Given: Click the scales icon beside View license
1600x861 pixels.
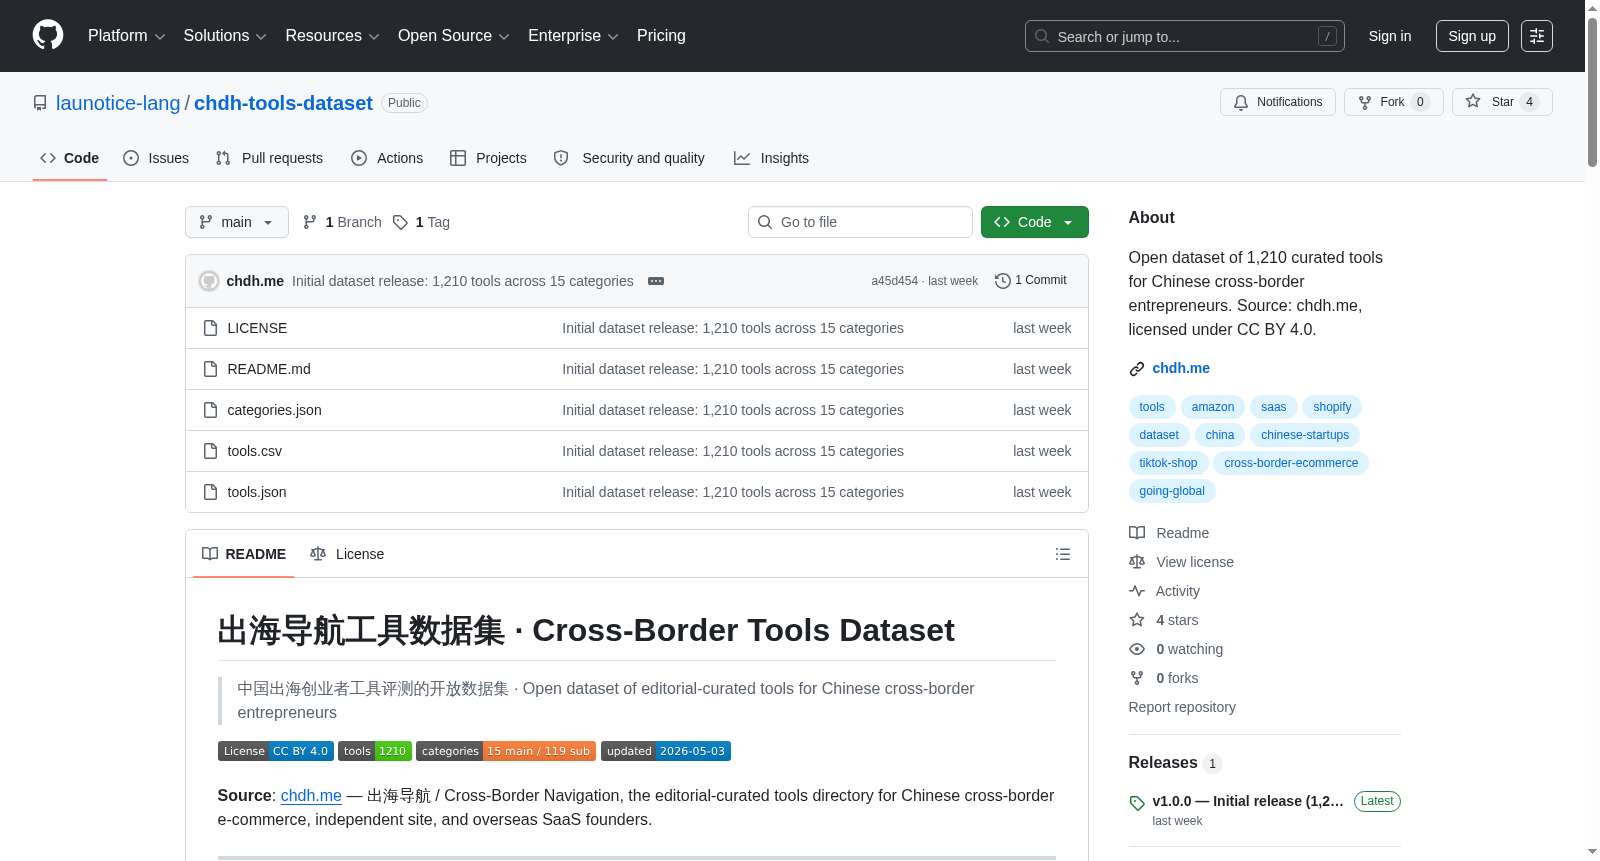Looking at the screenshot, I should pos(1137,562).
